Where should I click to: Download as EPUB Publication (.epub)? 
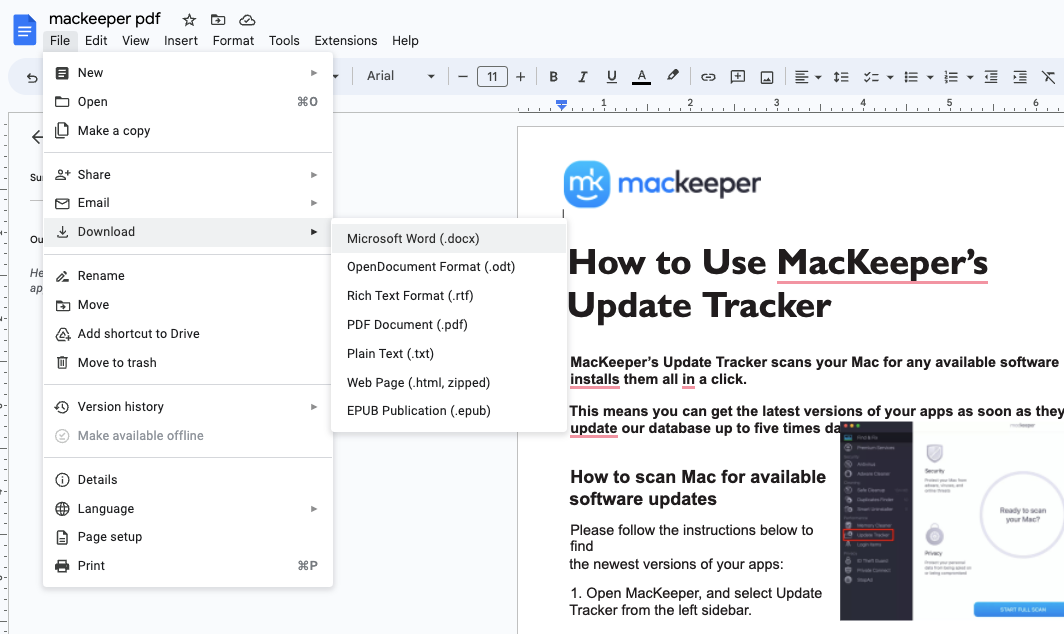[449, 411]
